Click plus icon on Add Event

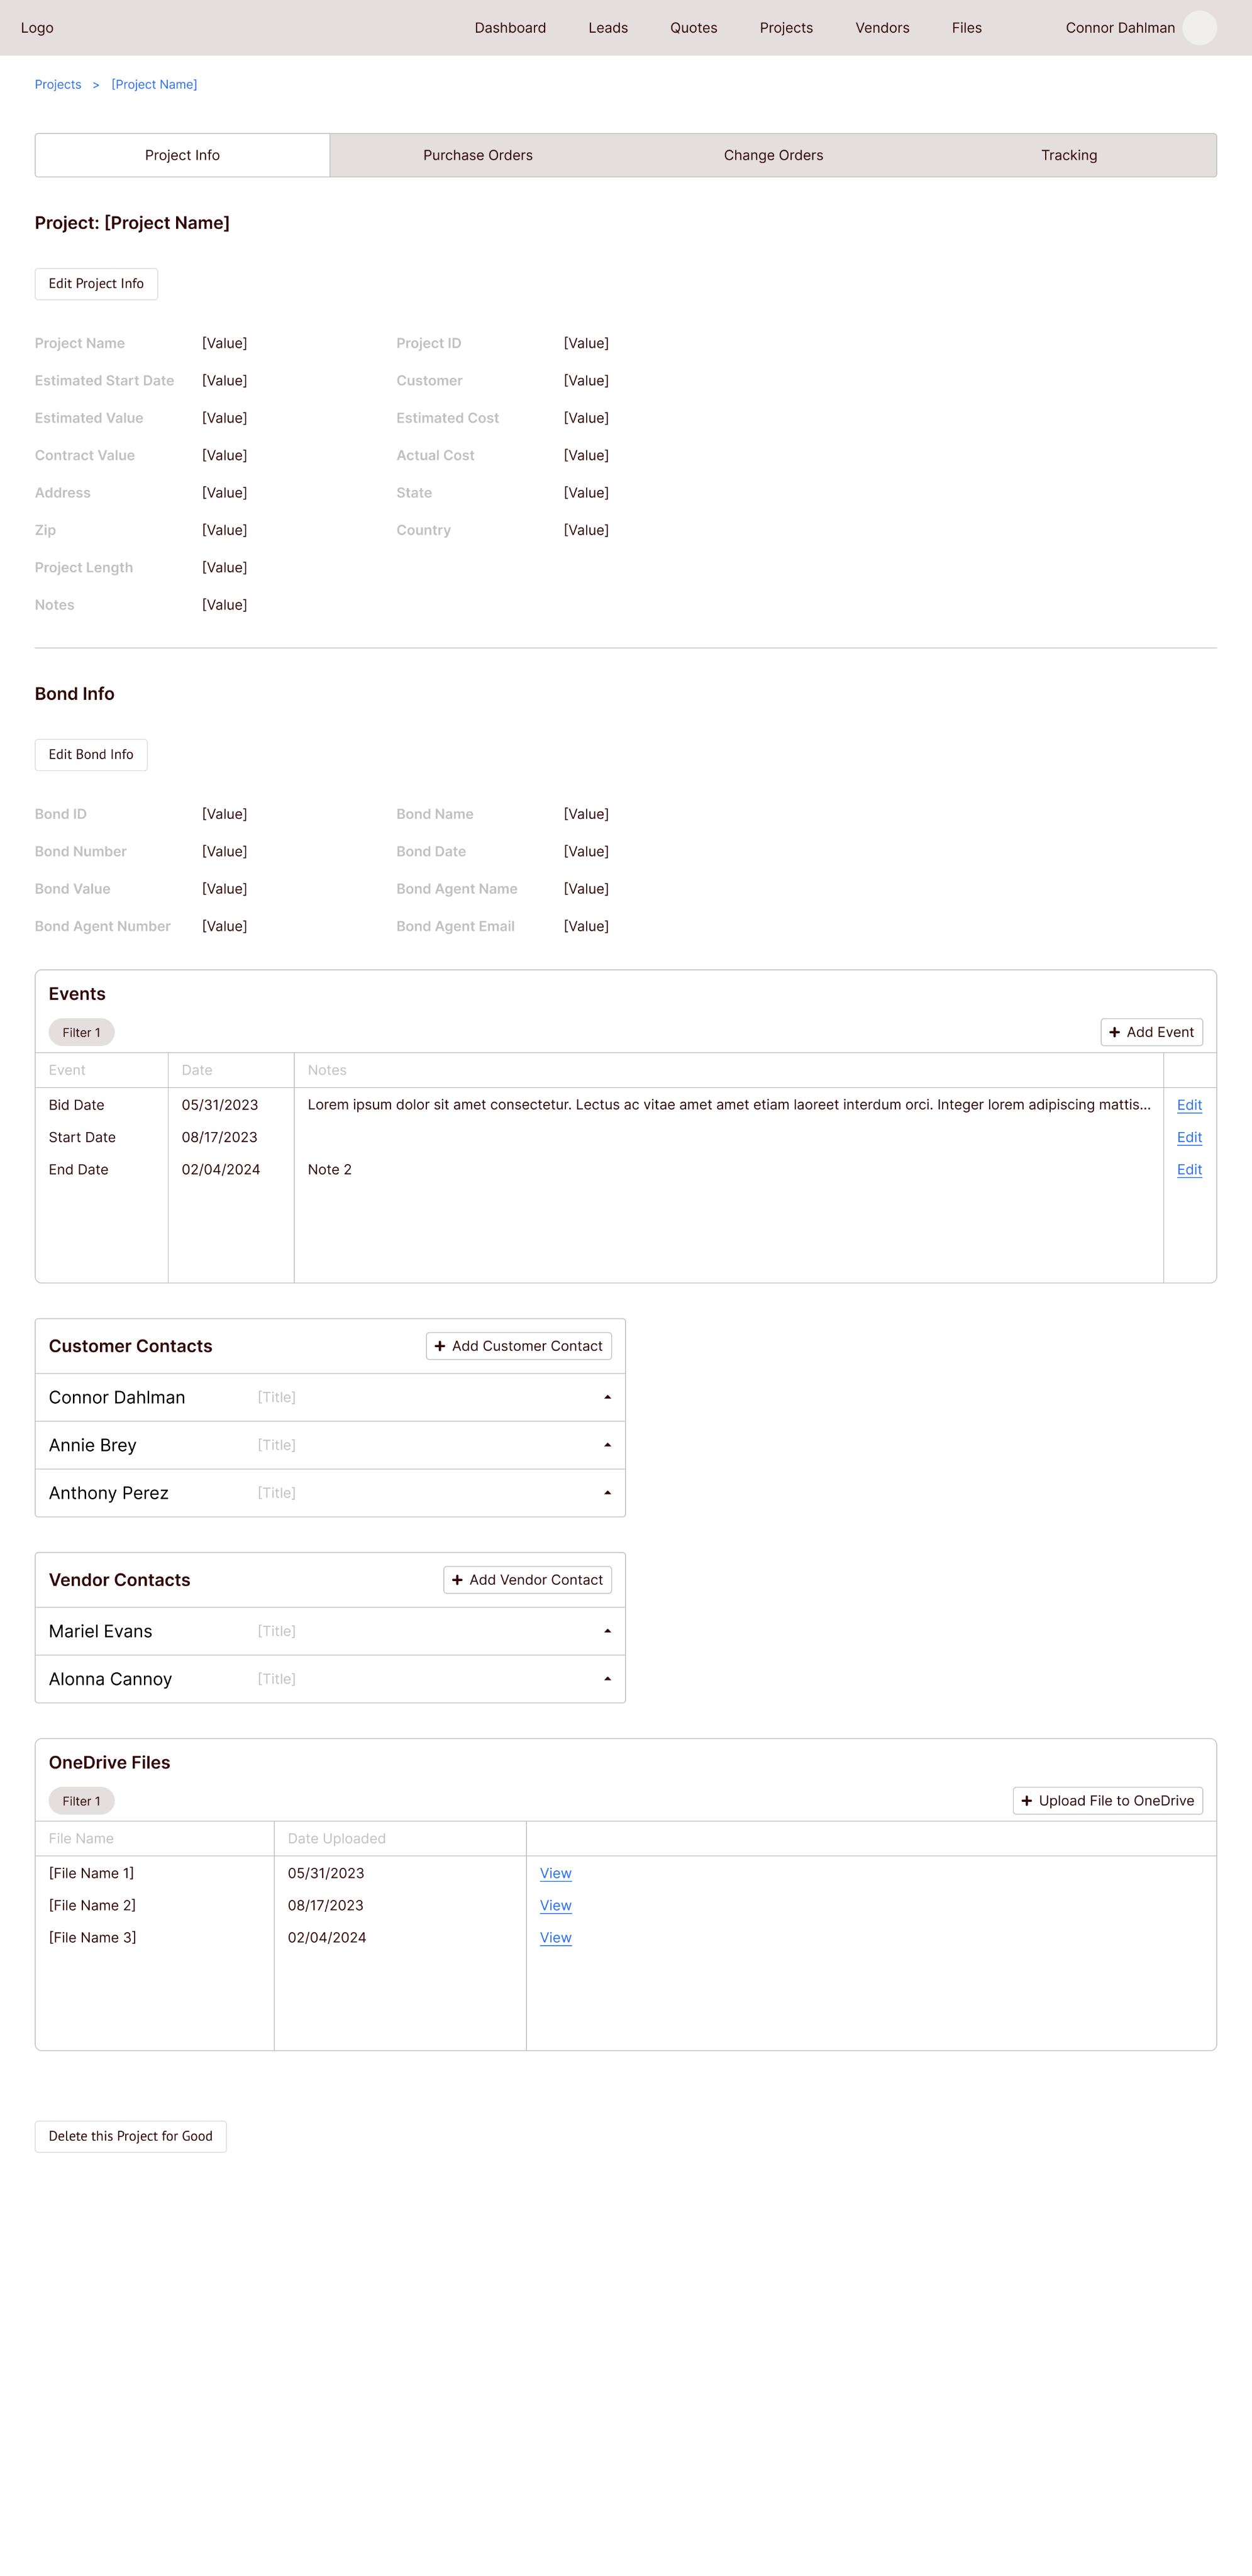pos(1114,1032)
